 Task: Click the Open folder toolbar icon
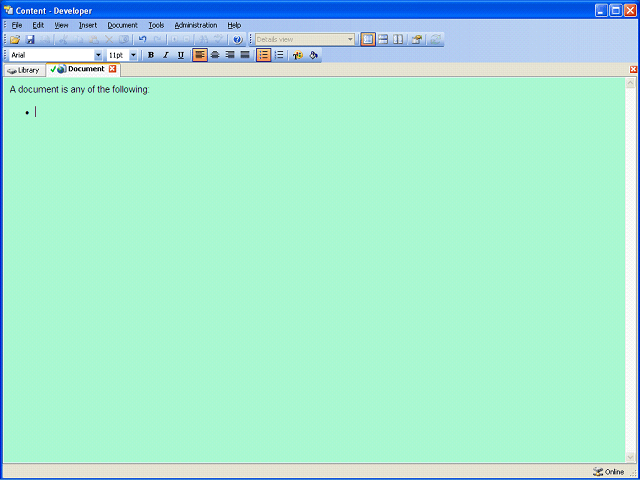(x=15, y=40)
